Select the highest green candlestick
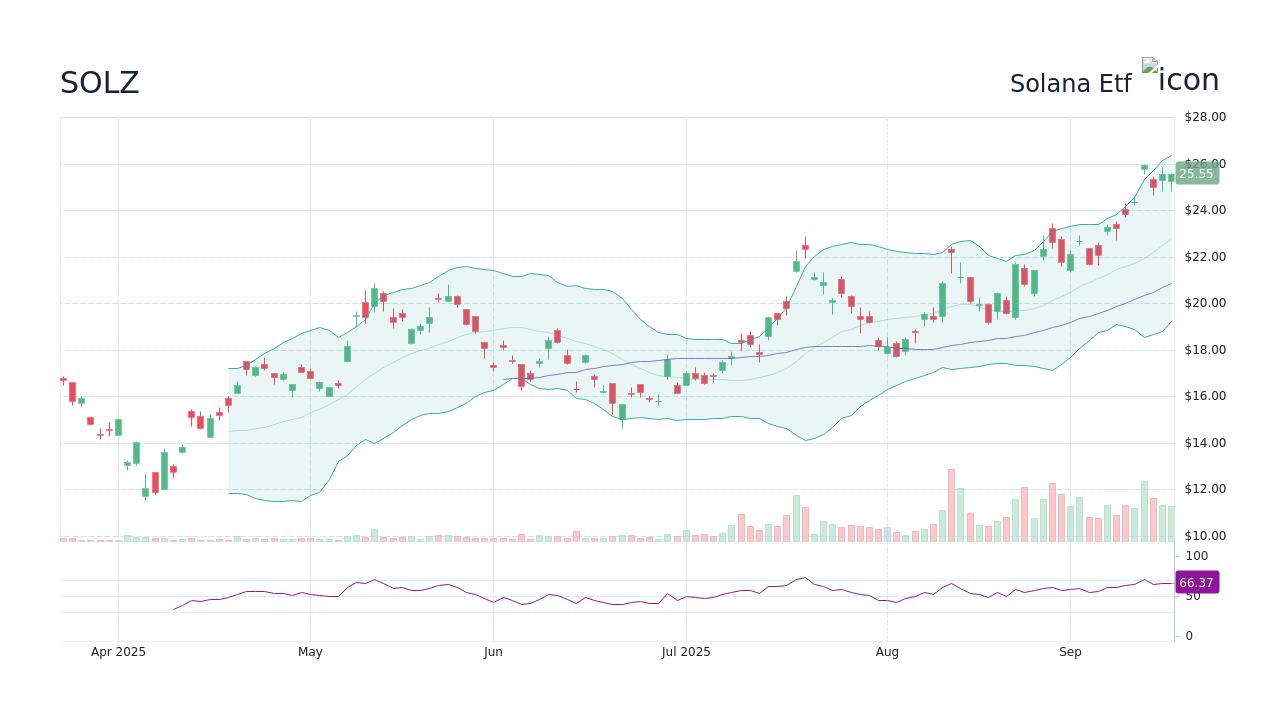The image size is (1280, 720). coord(1145,168)
